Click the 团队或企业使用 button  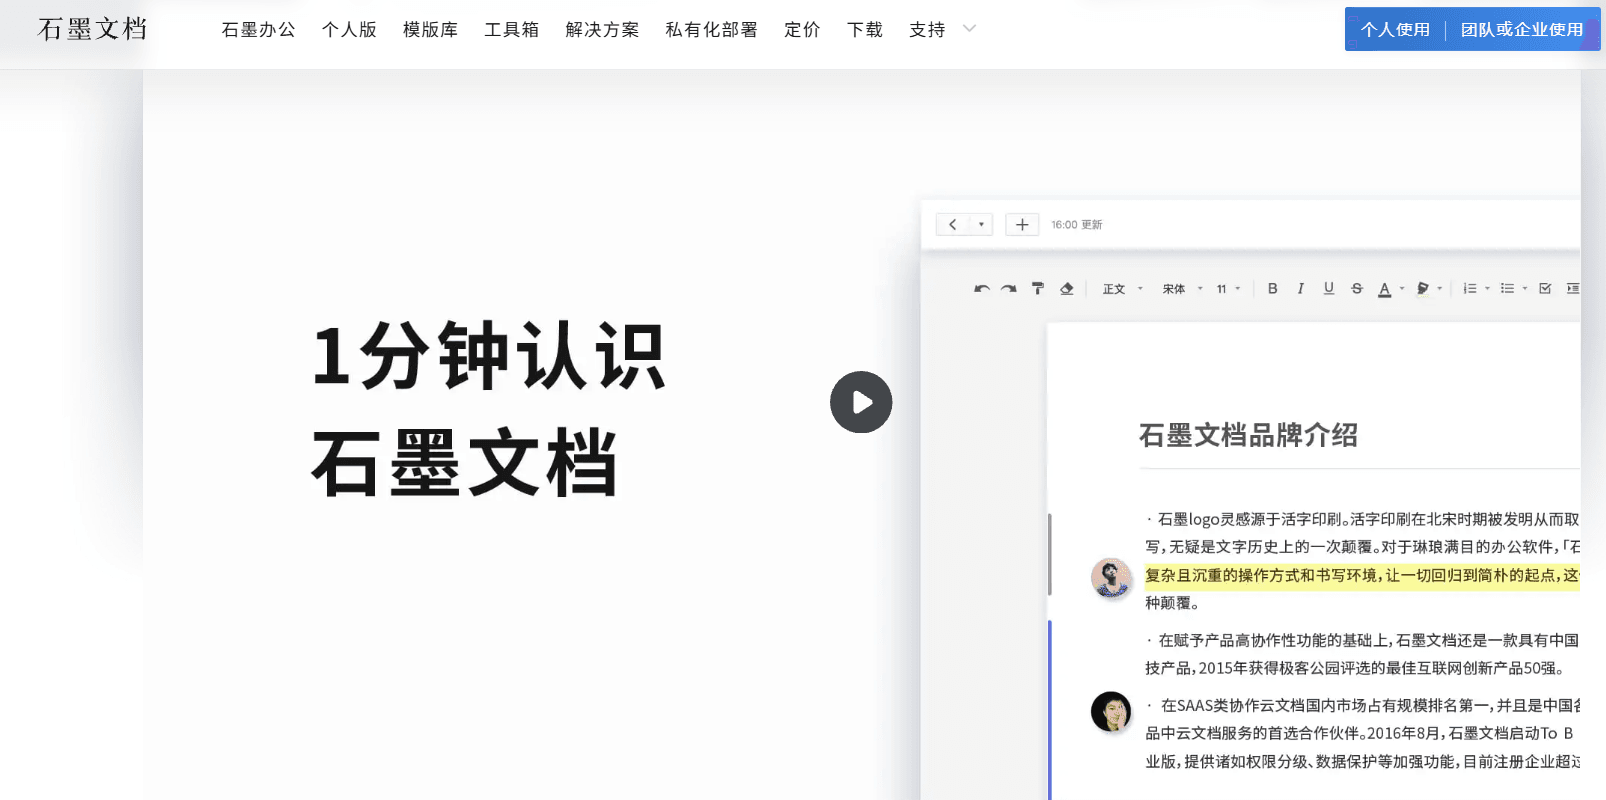point(1522,30)
